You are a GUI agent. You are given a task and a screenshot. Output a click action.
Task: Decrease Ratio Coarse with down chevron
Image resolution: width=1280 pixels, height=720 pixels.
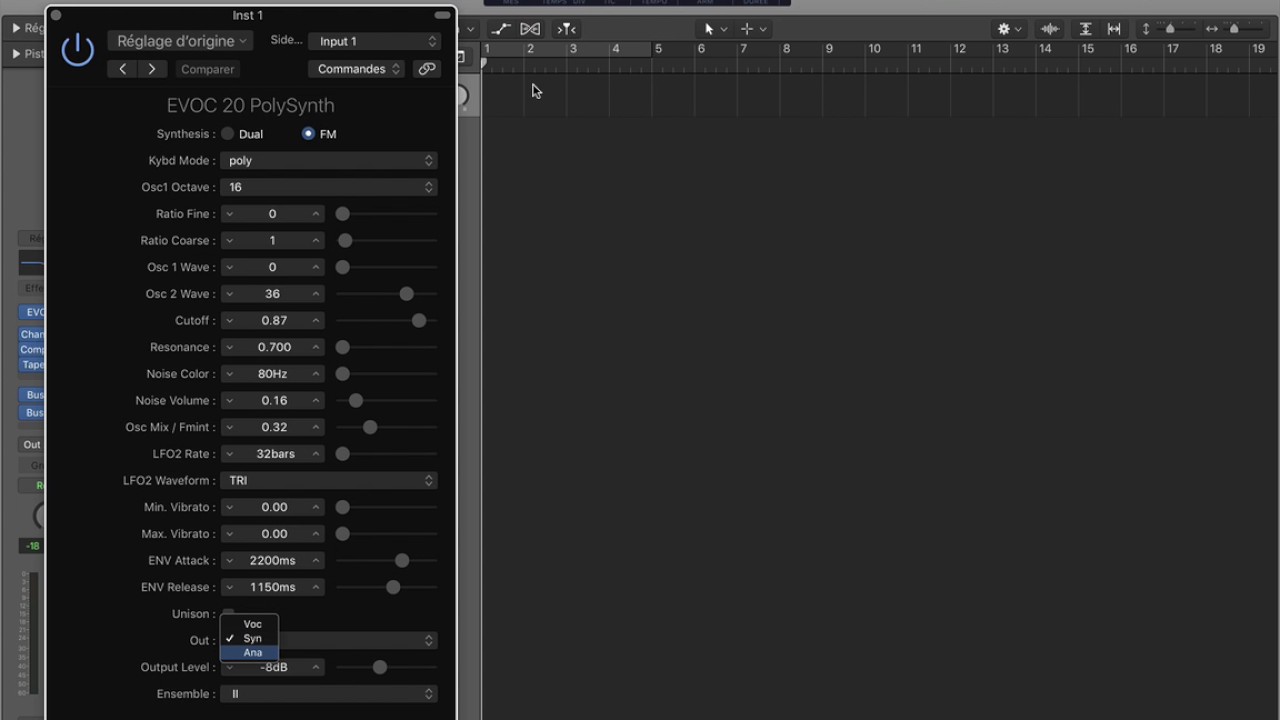[229, 240]
